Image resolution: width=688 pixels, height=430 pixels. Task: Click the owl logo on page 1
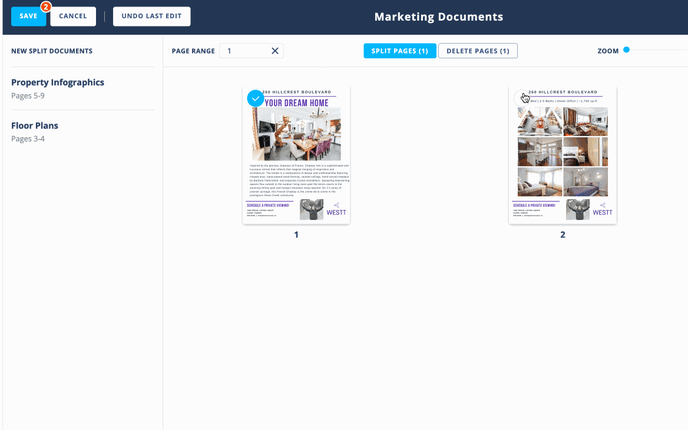(312, 208)
